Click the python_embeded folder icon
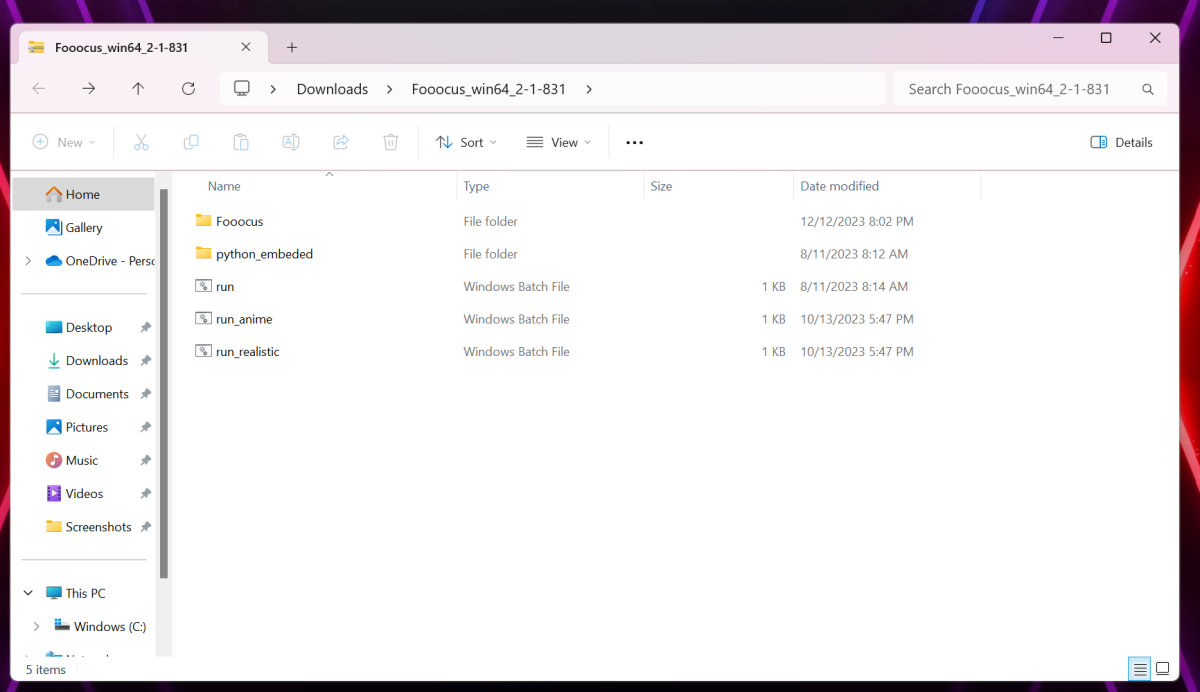 [203, 254]
